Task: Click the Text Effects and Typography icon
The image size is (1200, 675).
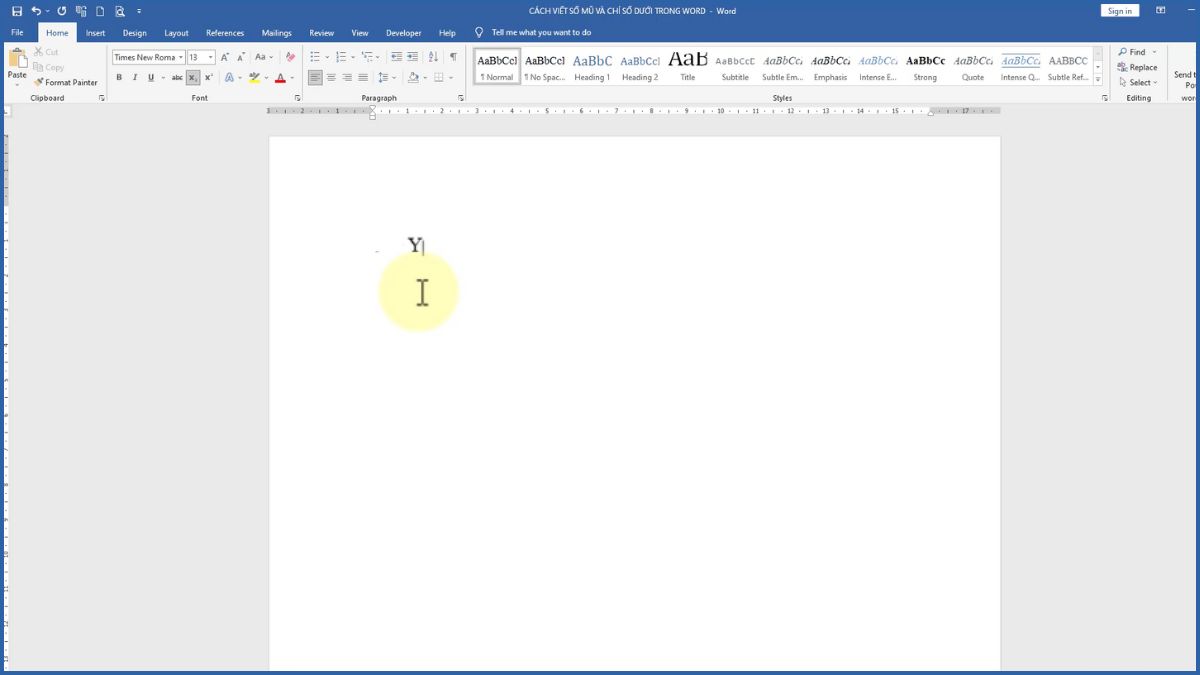Action: coord(231,77)
